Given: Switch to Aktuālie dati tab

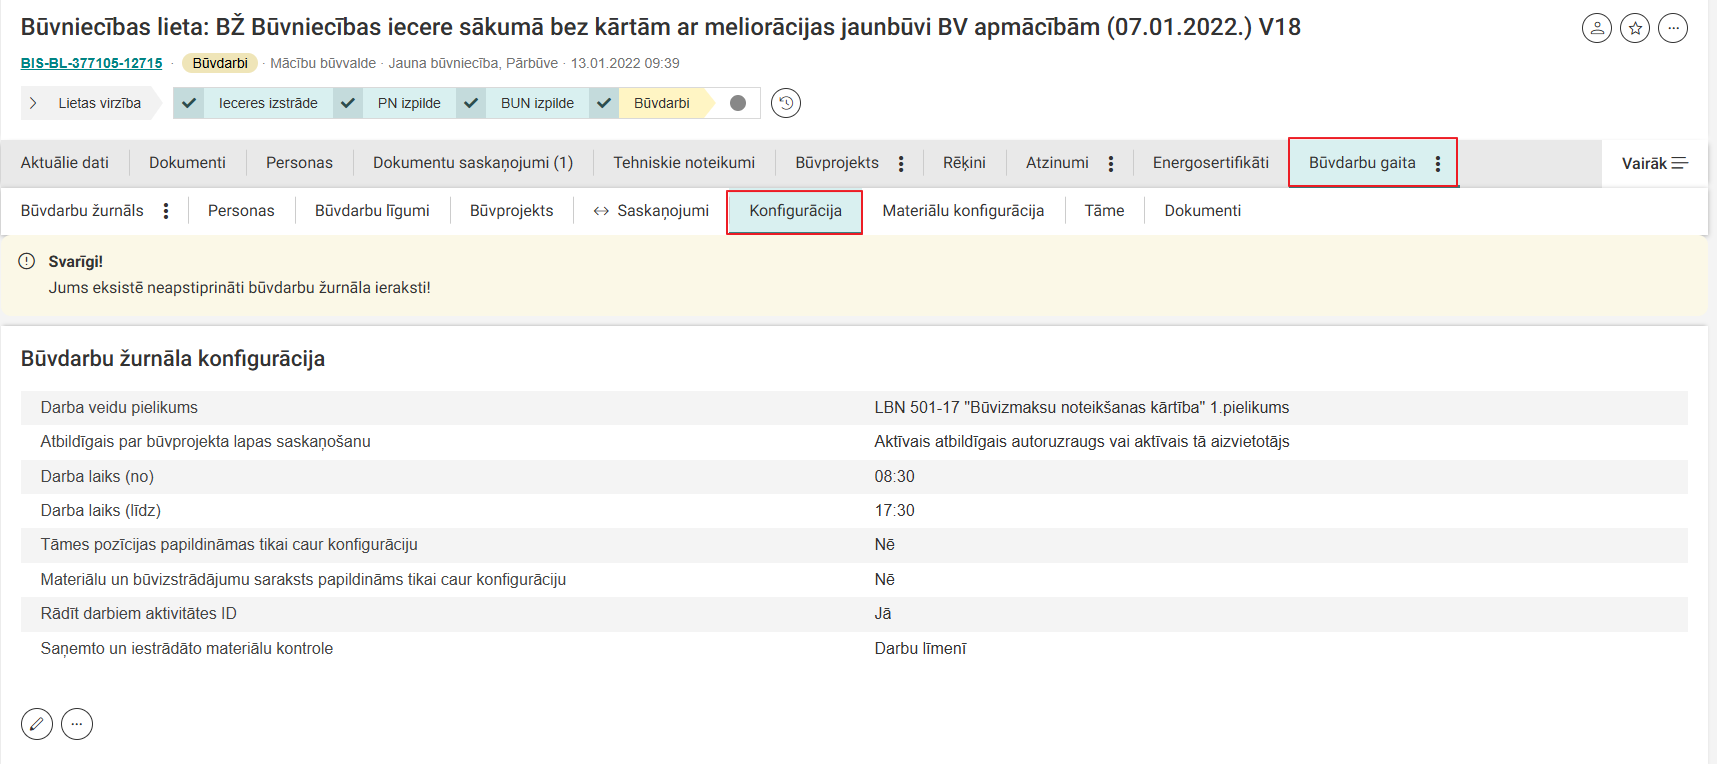Looking at the screenshot, I should point(65,163).
